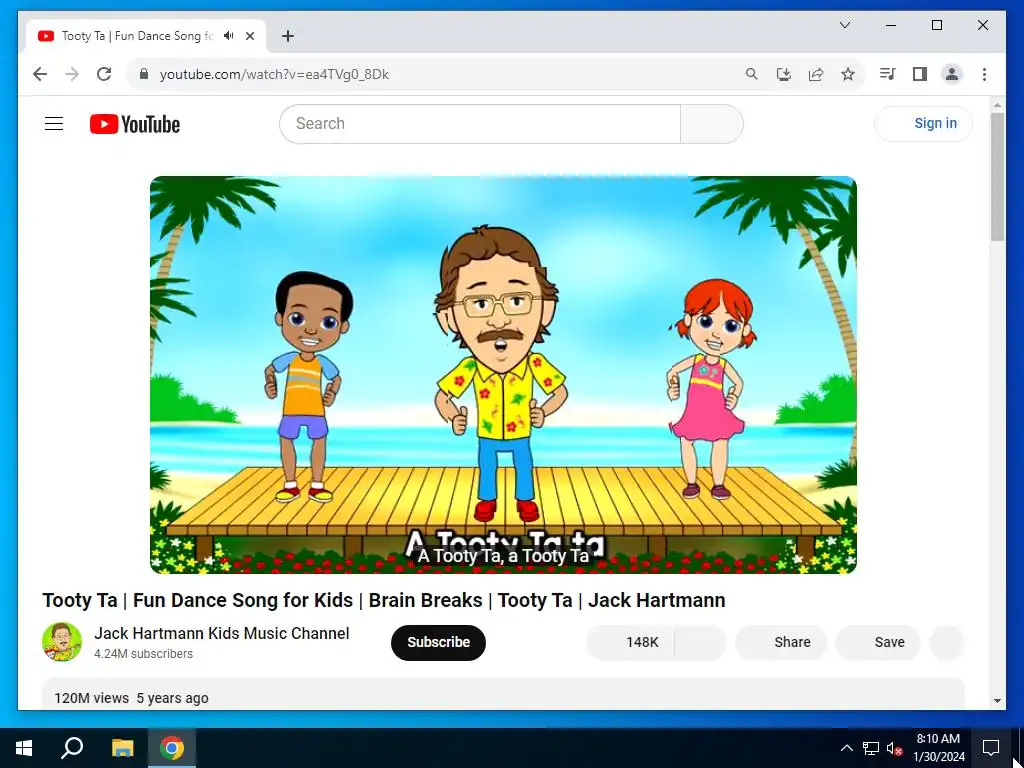Click the install app icon in address bar
Image resolution: width=1024 pixels, height=768 pixels.
(784, 74)
